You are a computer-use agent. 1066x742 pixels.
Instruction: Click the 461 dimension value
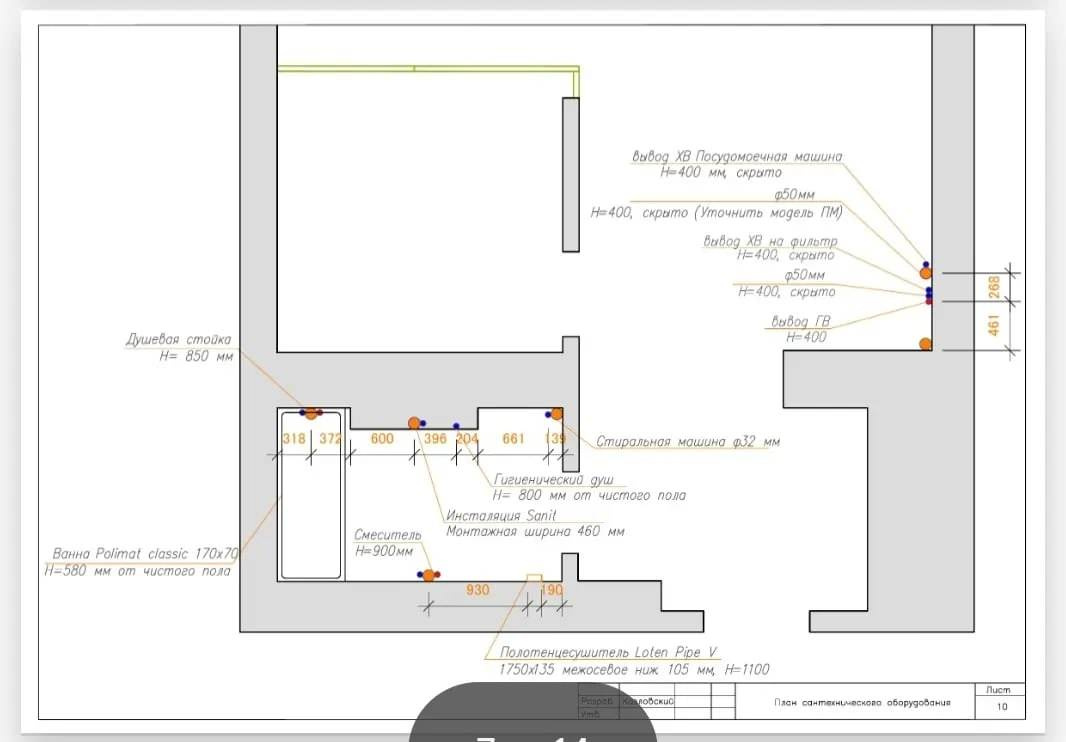[x=994, y=325]
